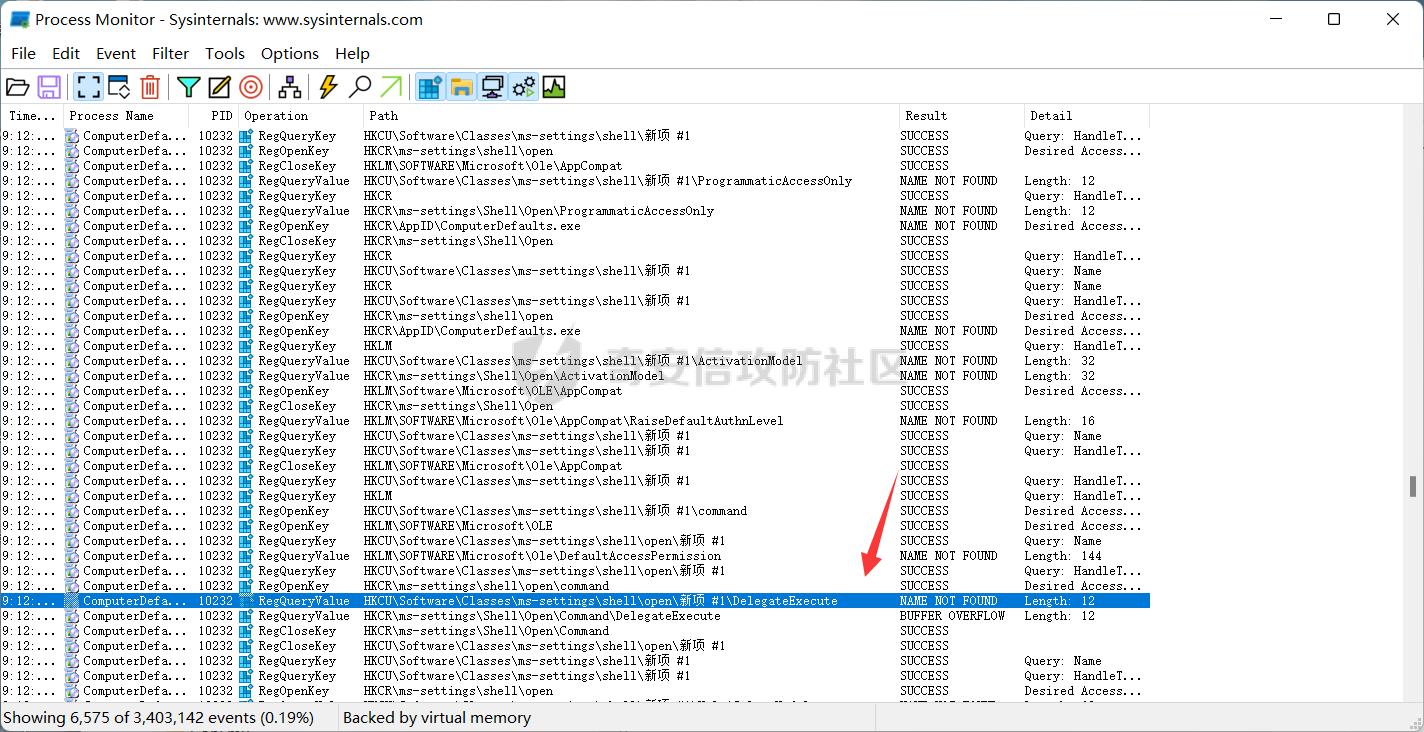Open the File menu
The height and width of the screenshot is (732, 1424).
[23, 53]
